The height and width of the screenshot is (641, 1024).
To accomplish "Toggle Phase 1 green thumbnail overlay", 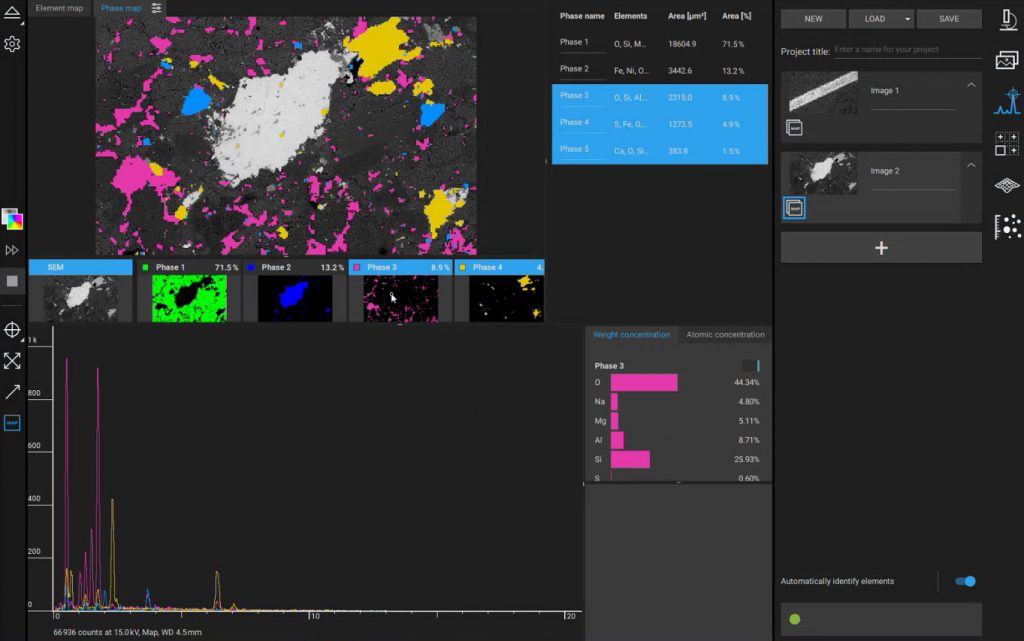I will pyautogui.click(x=189, y=299).
